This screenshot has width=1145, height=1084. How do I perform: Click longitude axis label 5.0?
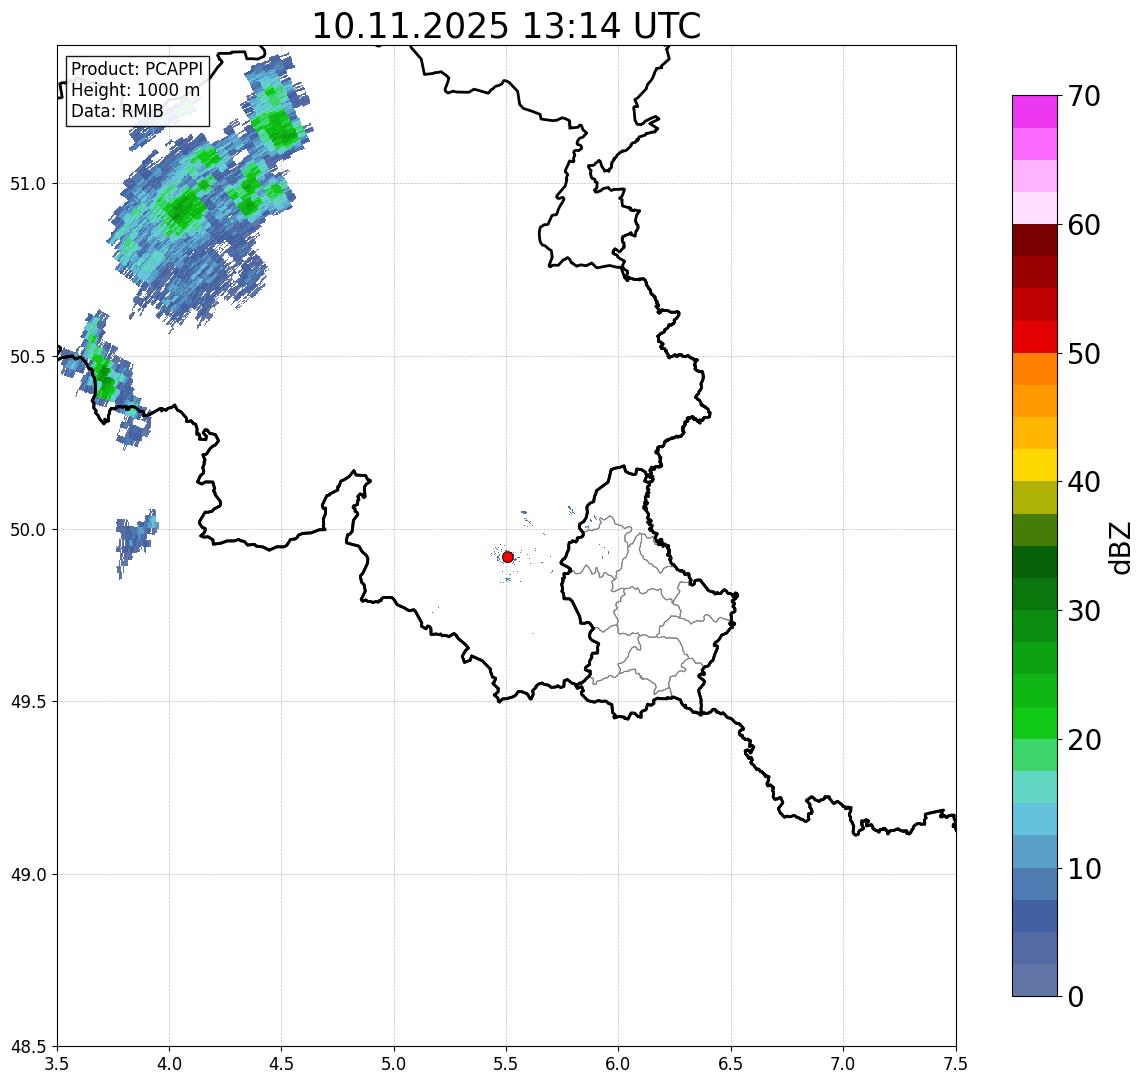coord(394,1064)
